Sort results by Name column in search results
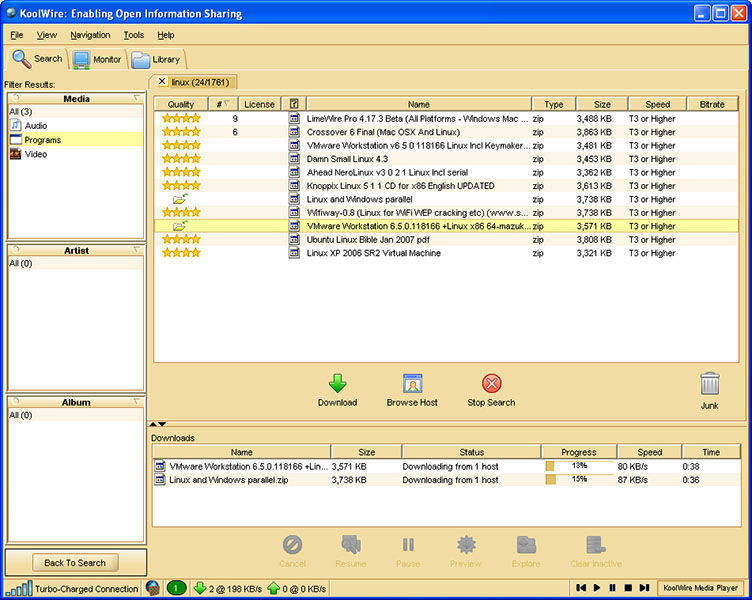 (x=419, y=104)
